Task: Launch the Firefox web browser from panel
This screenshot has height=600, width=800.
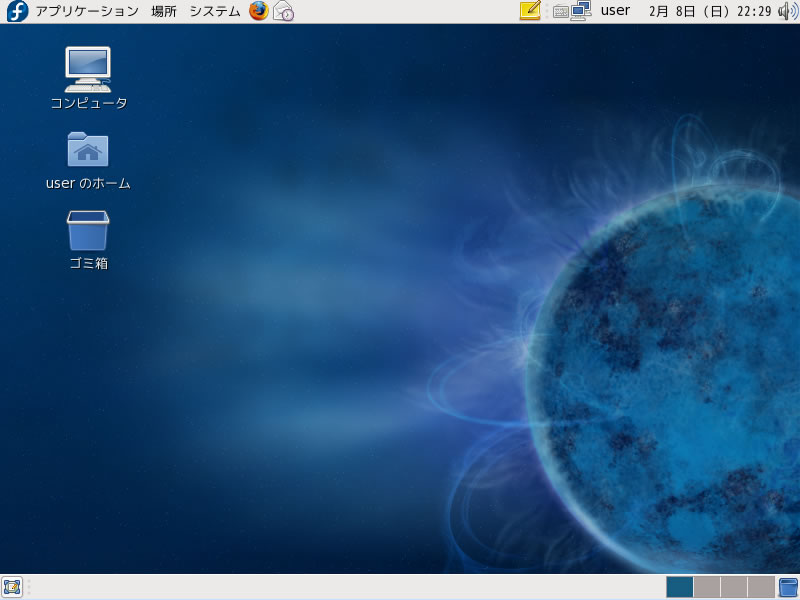Action: click(x=259, y=11)
